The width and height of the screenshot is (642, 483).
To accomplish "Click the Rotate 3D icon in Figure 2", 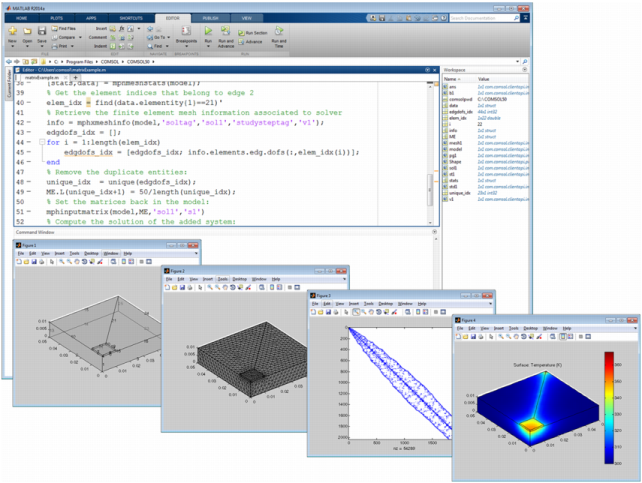I will (x=233, y=288).
